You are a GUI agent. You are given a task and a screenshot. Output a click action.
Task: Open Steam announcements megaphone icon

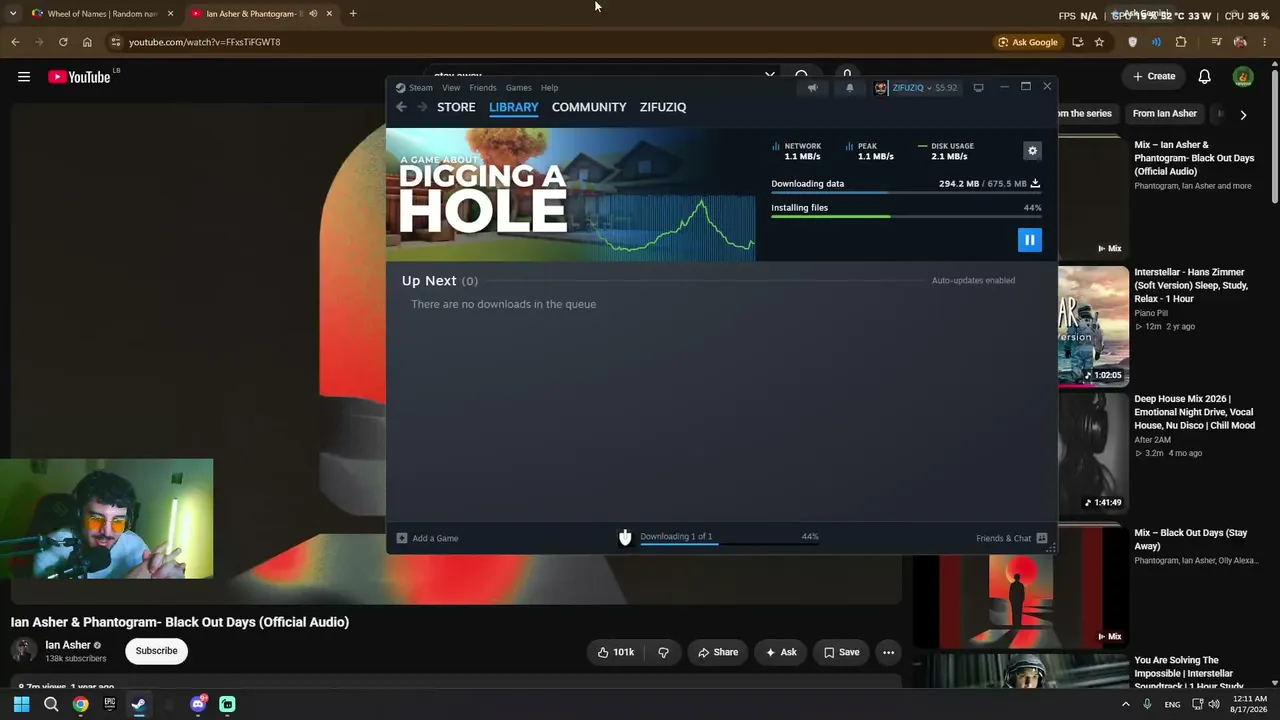tap(813, 88)
